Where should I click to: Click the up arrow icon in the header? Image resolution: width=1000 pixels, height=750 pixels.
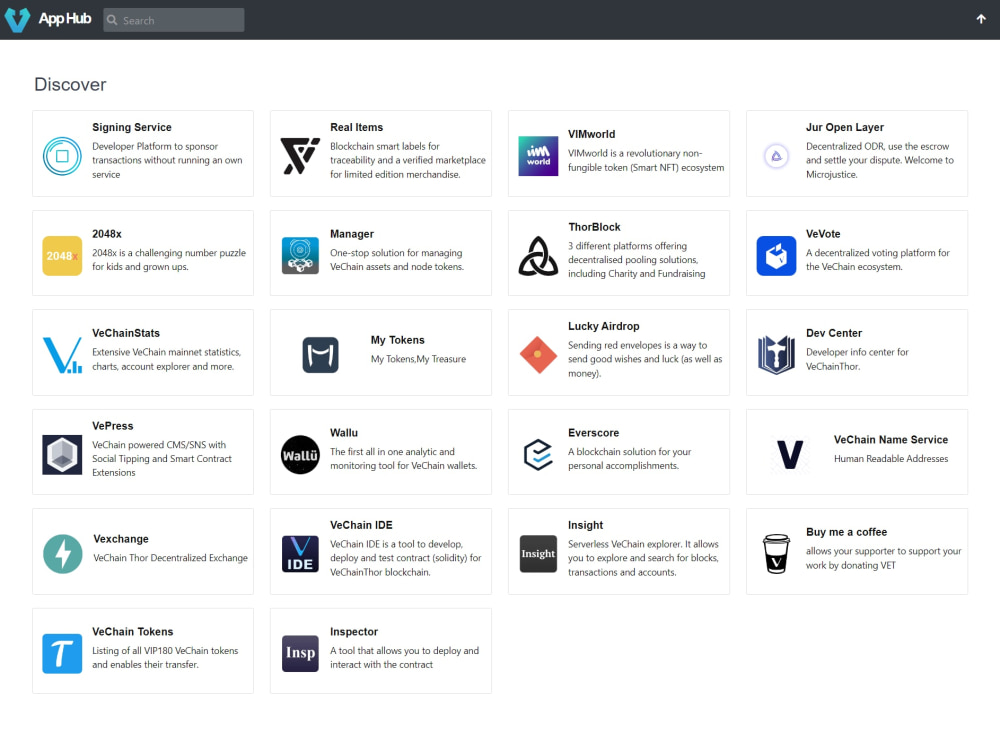(x=981, y=19)
